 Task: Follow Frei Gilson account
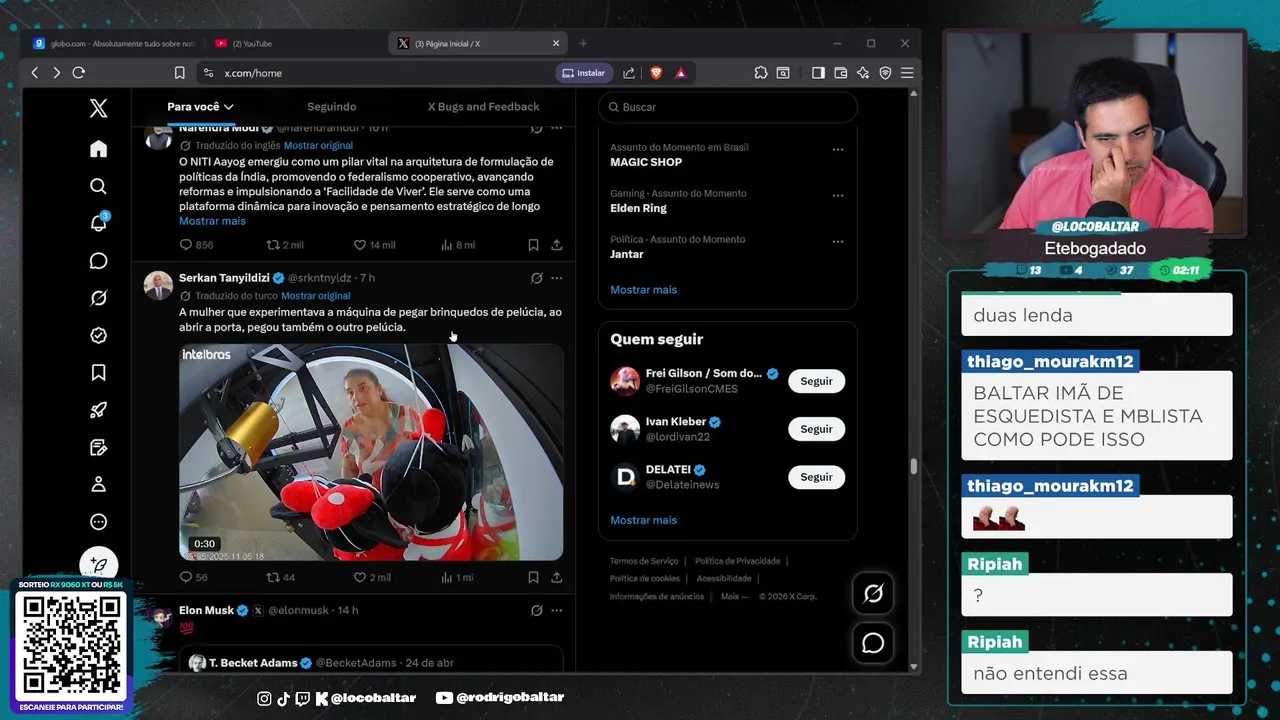pyautogui.click(x=816, y=381)
